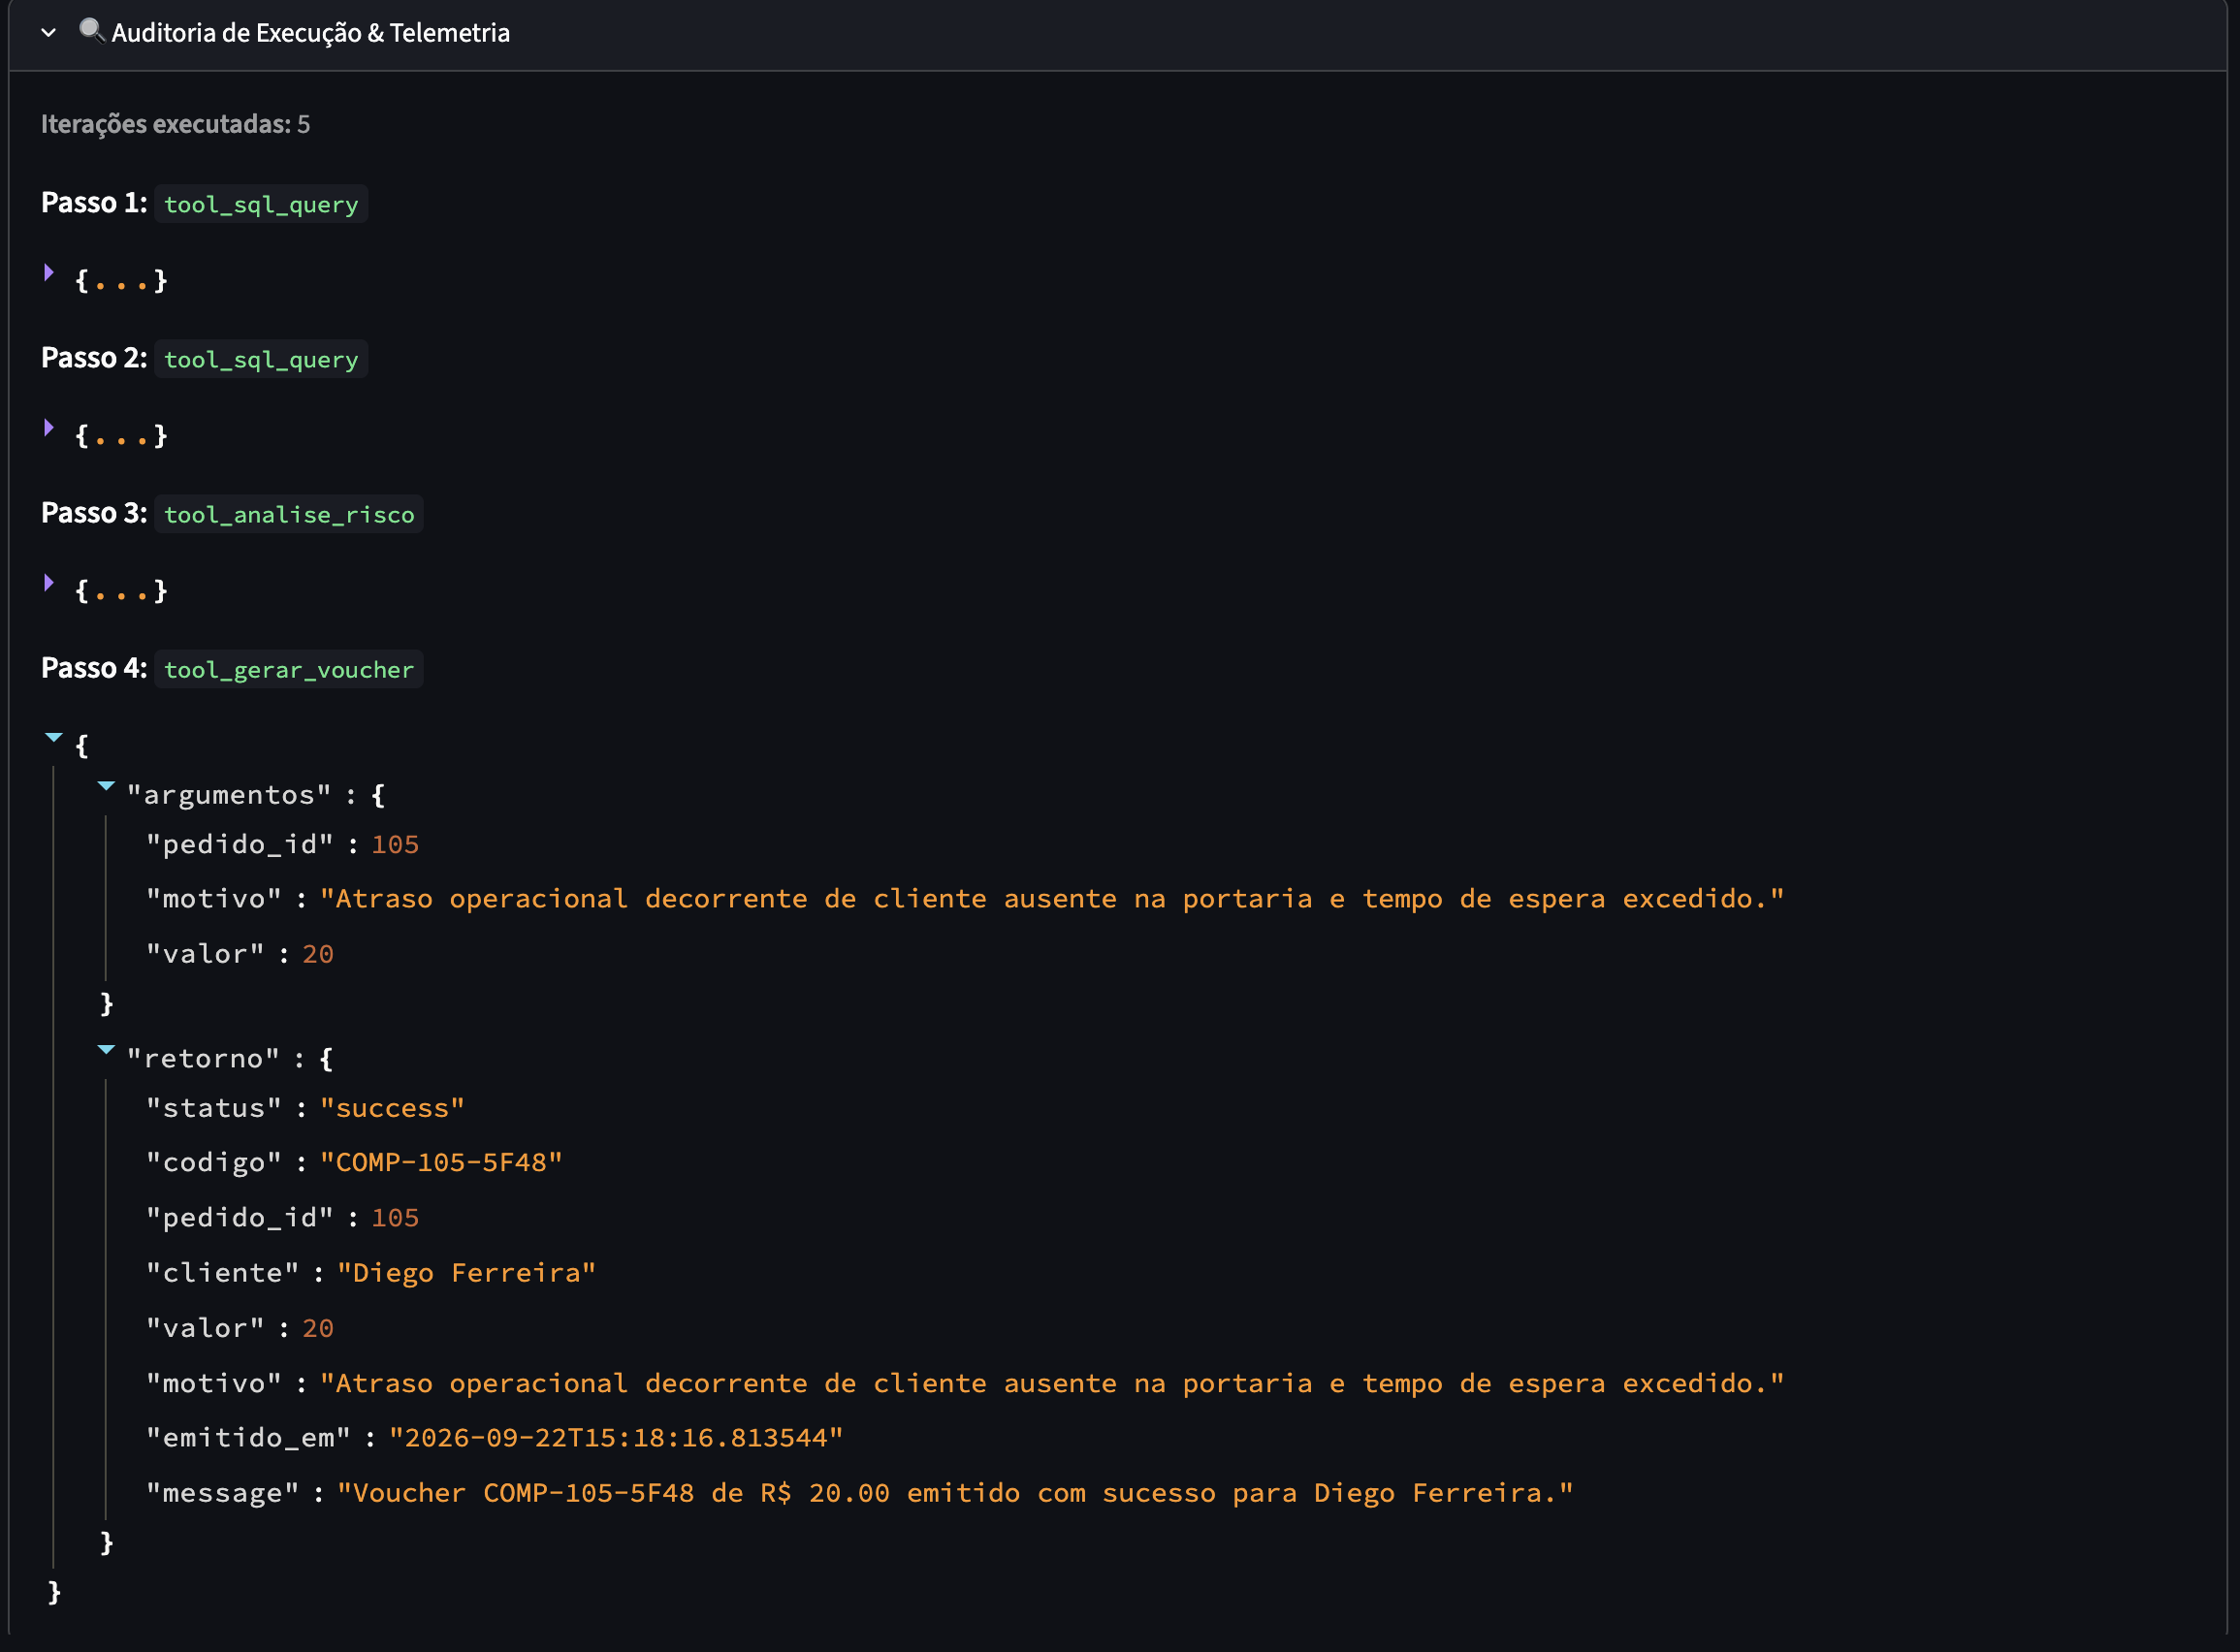Click valor 20 inside argumentos
2240x1652 pixels.
(318, 954)
